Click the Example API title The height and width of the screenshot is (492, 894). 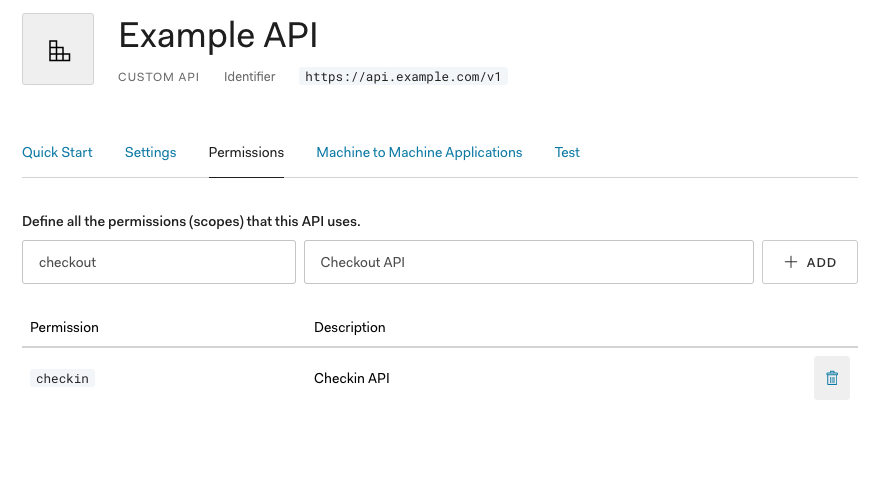click(218, 36)
